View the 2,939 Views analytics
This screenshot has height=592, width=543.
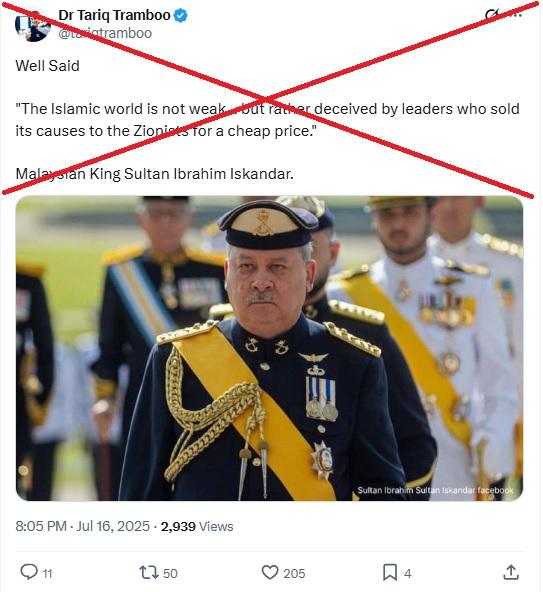[x=197, y=526]
